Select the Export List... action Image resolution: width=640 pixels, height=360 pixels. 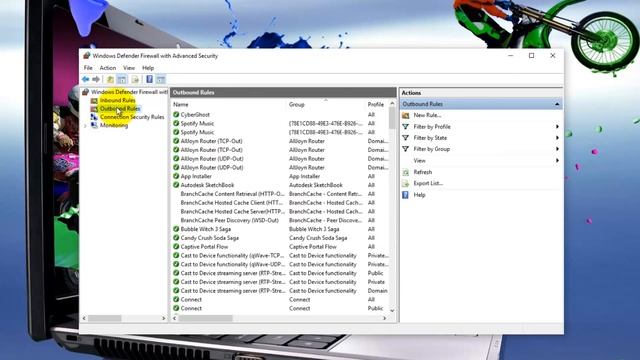[428, 183]
